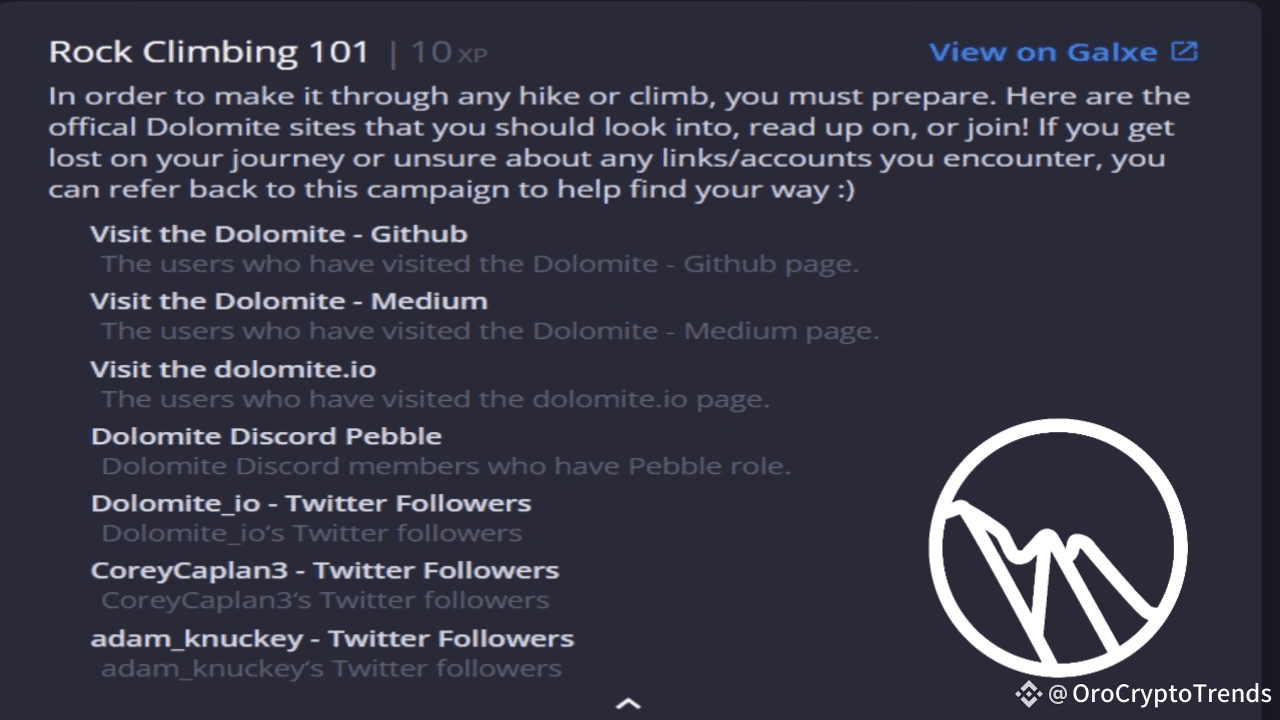Select Dolomite_io - Twitter Followers task
Image resolution: width=1280 pixels, height=720 pixels.
coord(311,503)
